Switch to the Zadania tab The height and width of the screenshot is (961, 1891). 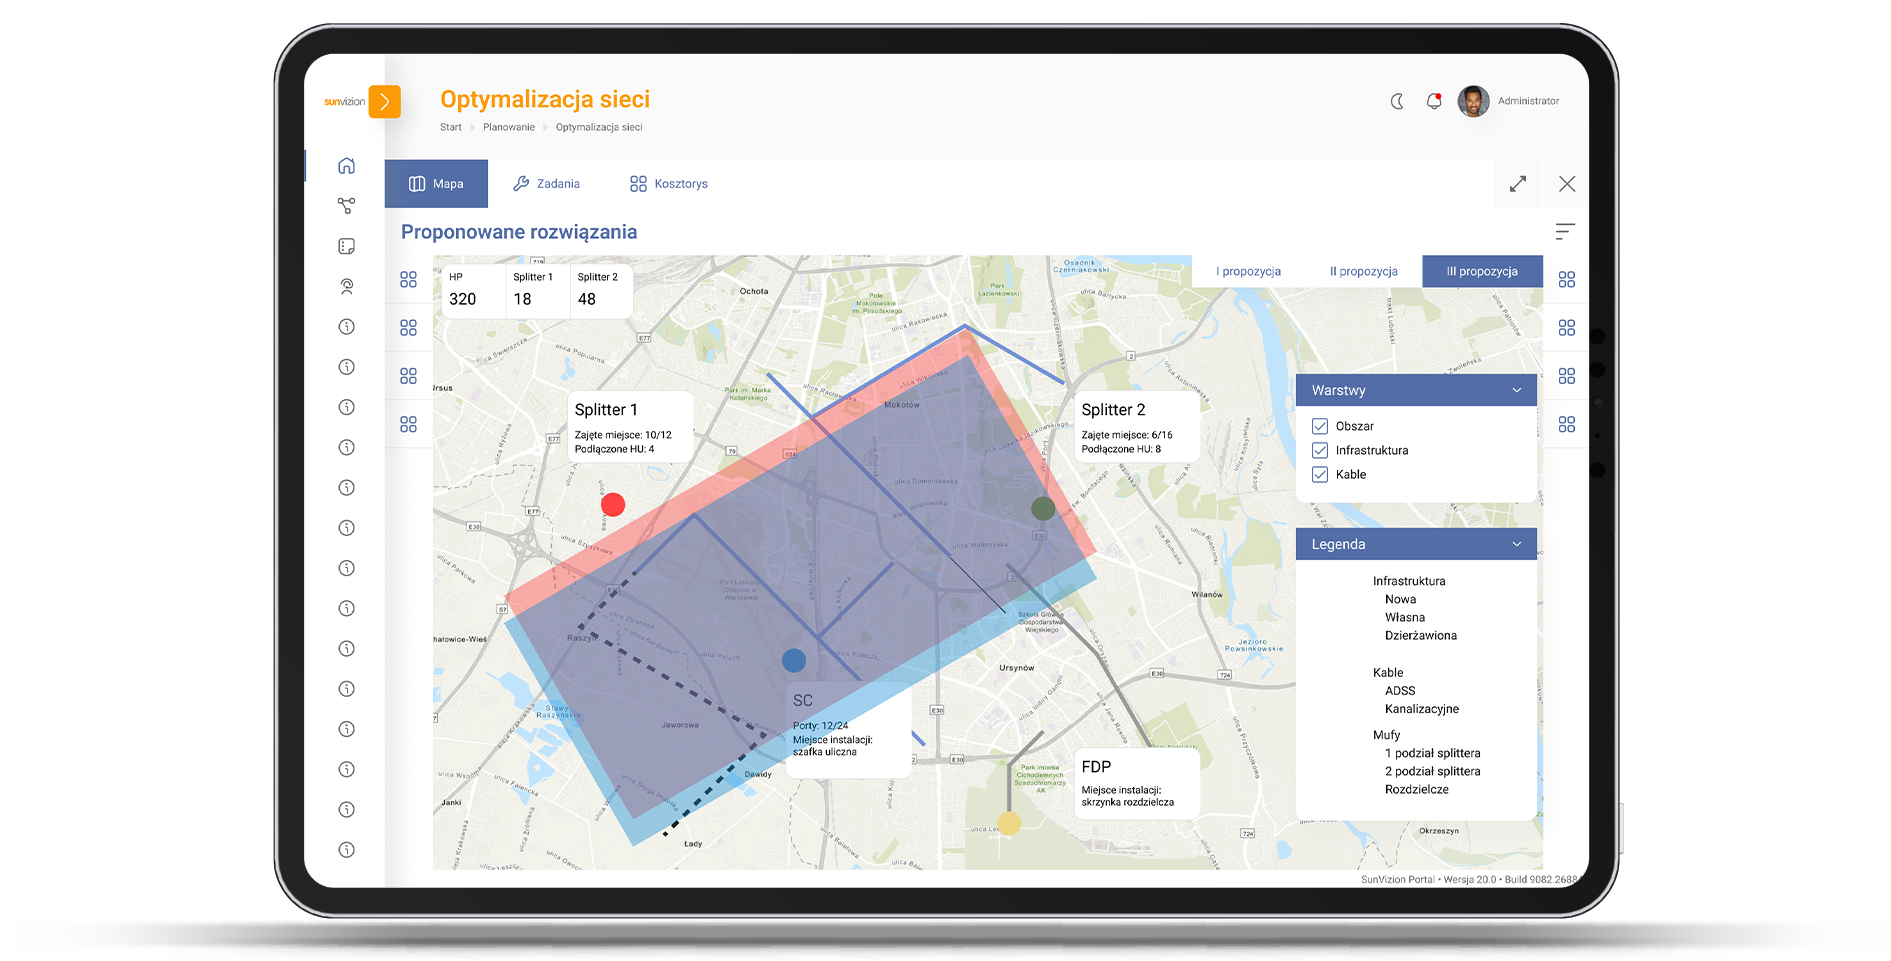[x=546, y=184]
